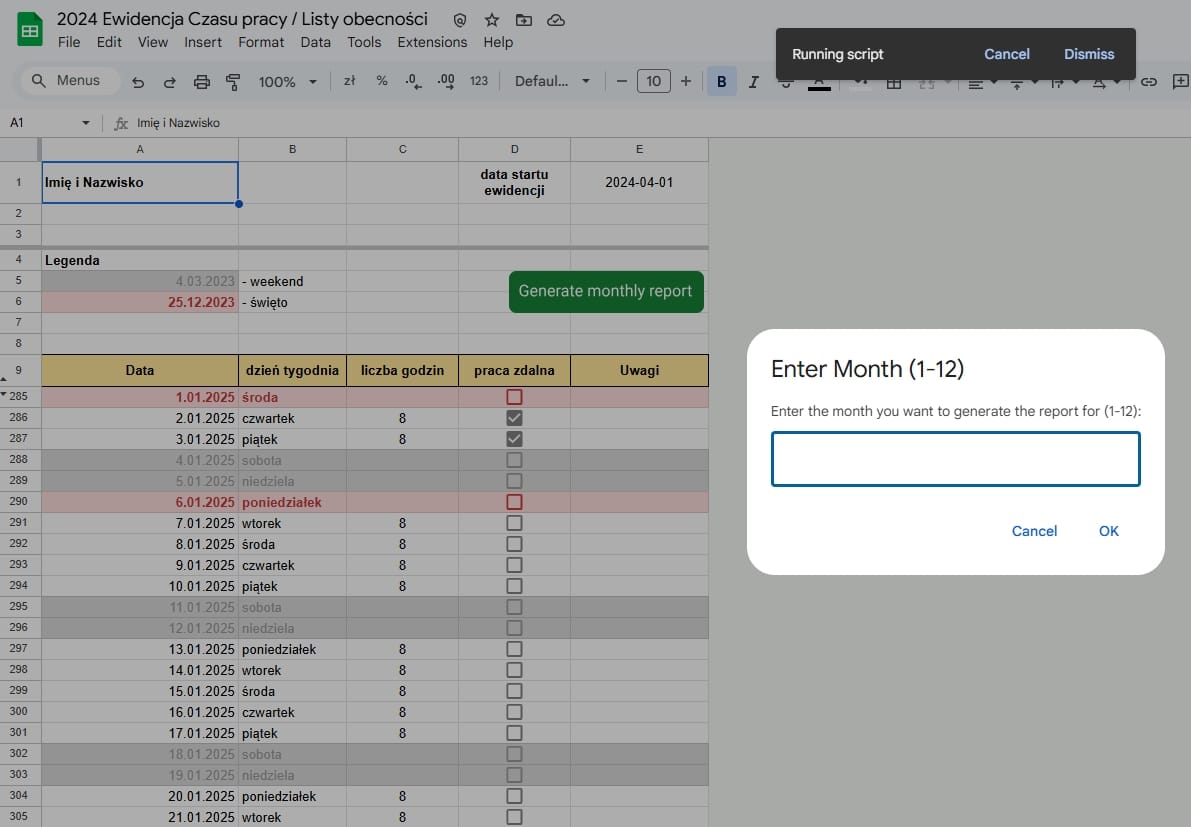Toggle praca zdalna checkbox for 6.01.2025
1191x827 pixels.
(514, 502)
